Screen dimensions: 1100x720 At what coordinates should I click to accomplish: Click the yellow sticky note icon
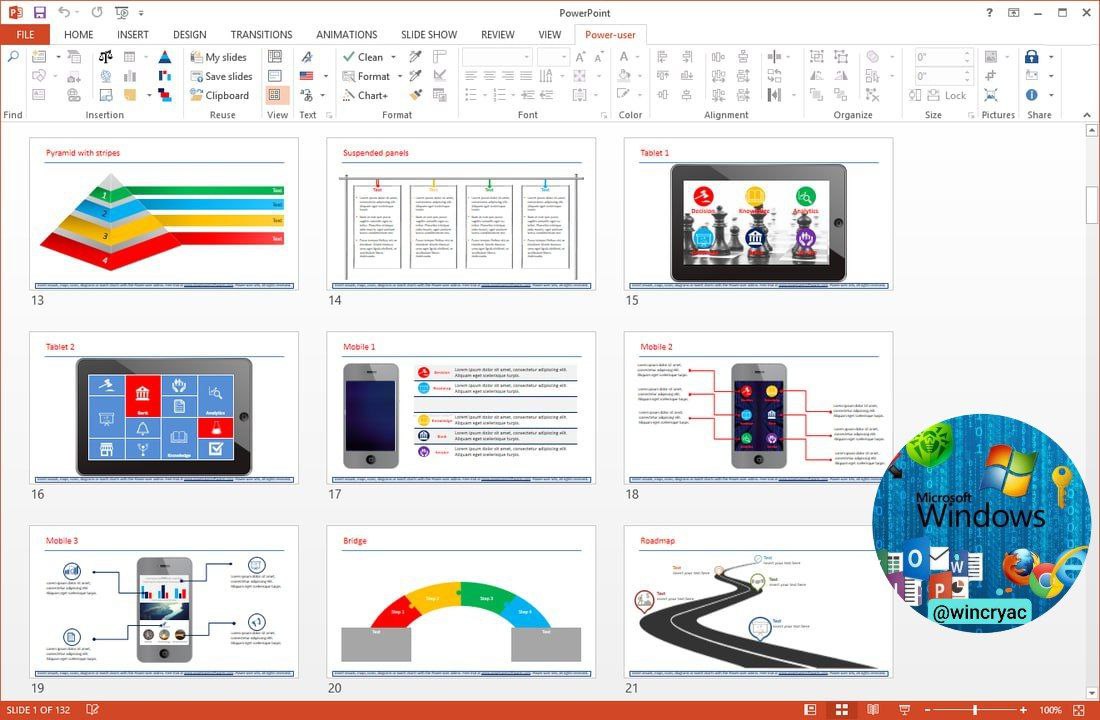[130, 95]
